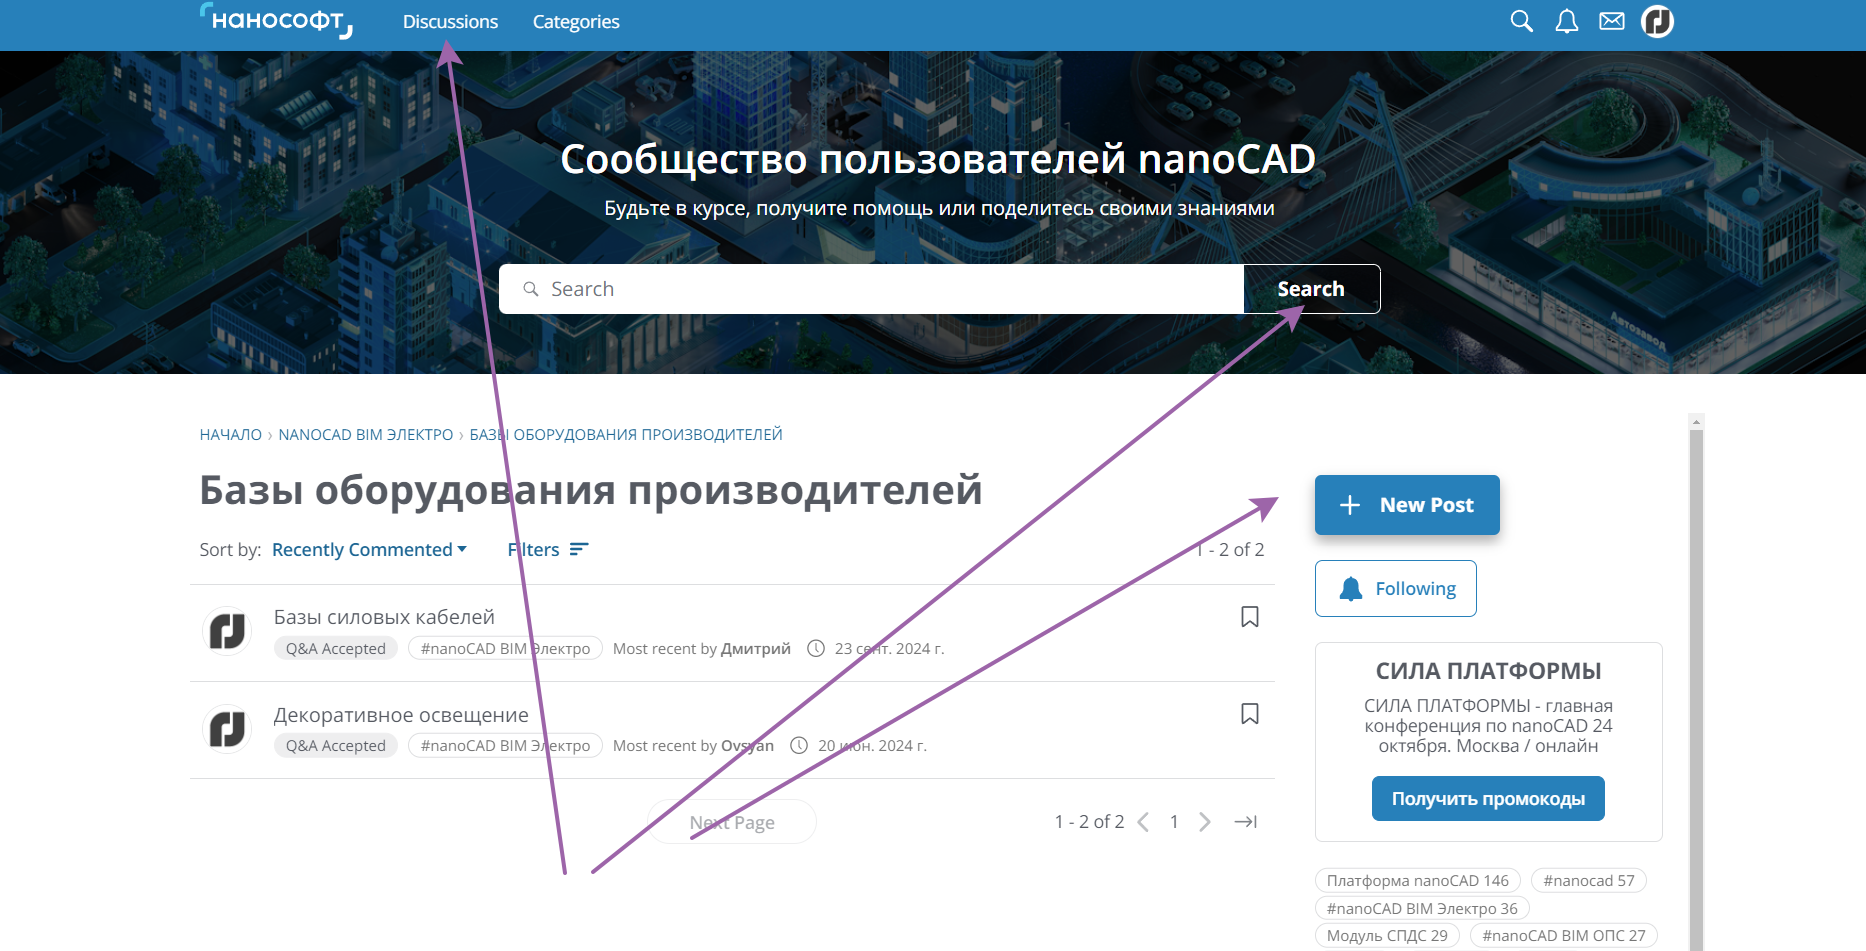Go to the previous page arrow in the pager

[x=1144, y=822]
